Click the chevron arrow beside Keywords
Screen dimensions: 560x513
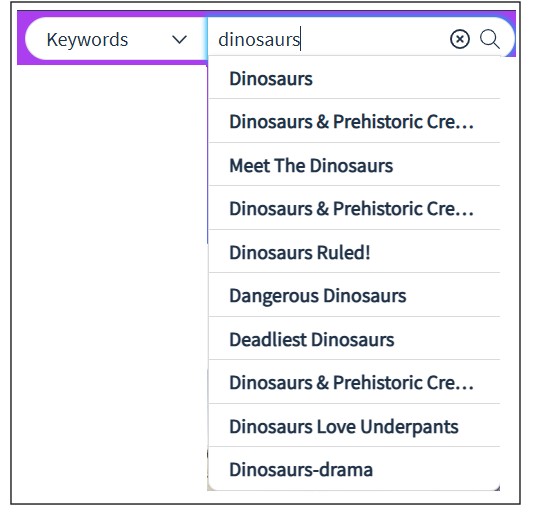tap(179, 39)
